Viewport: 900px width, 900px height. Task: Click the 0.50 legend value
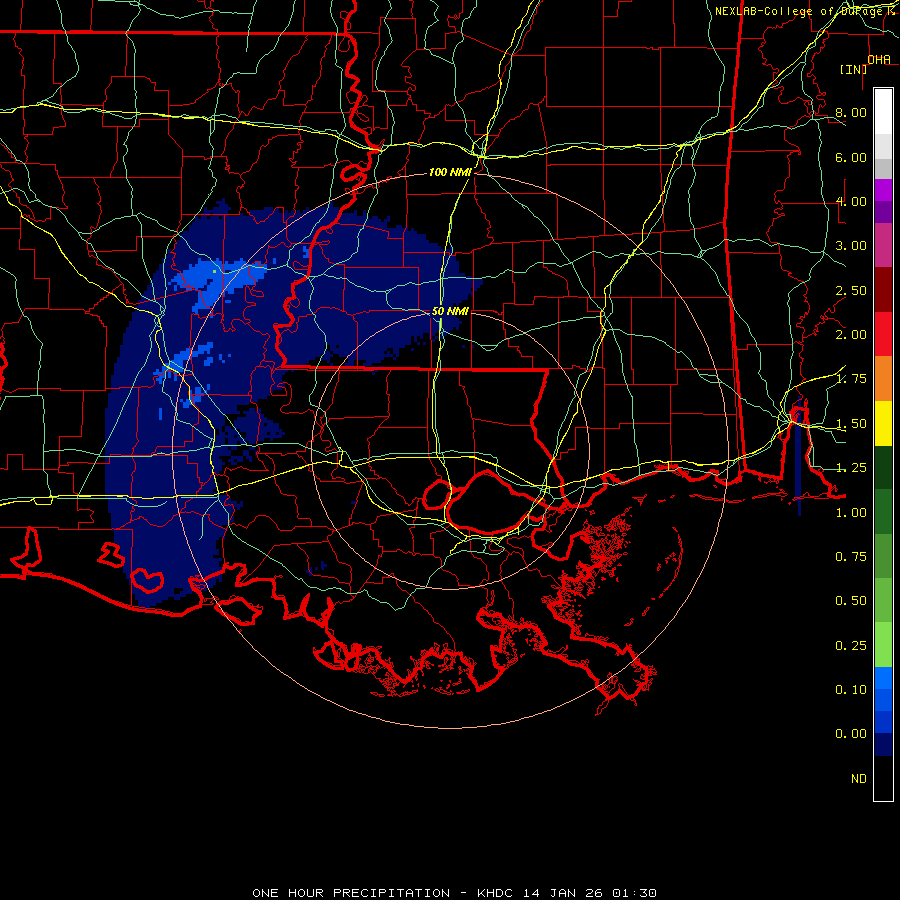[x=851, y=601]
